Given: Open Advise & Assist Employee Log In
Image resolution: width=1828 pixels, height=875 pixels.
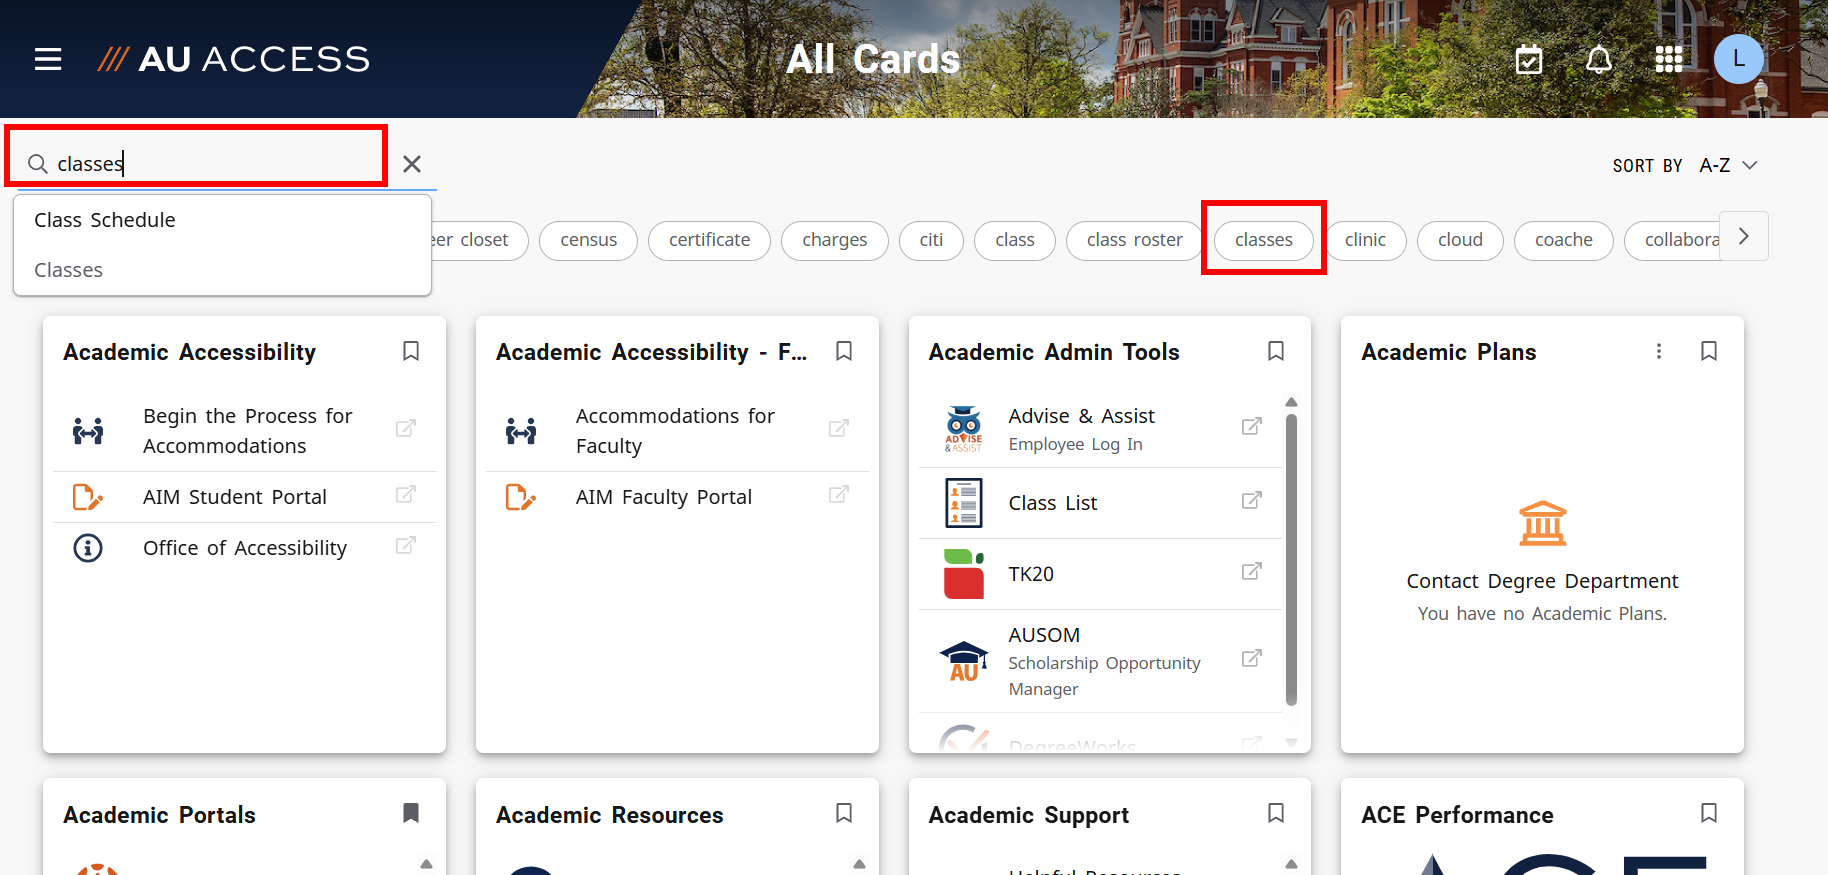Looking at the screenshot, I should tap(1100, 429).
